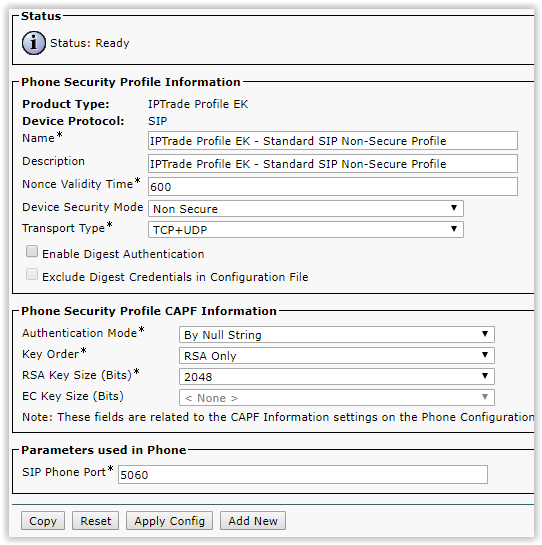The height and width of the screenshot is (545, 542).
Task: Click the 'Authentication Mode' label
Action: tap(79, 333)
